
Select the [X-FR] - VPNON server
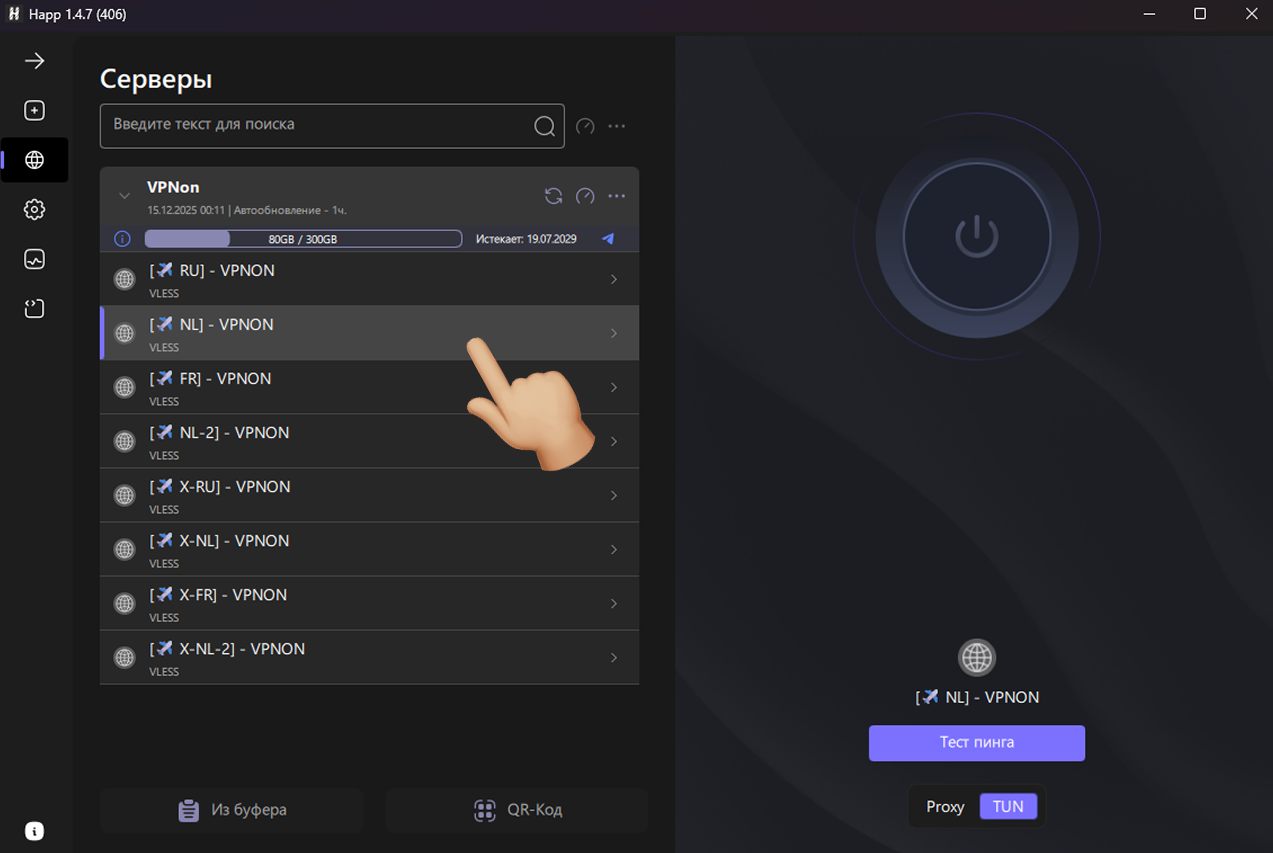pos(369,603)
